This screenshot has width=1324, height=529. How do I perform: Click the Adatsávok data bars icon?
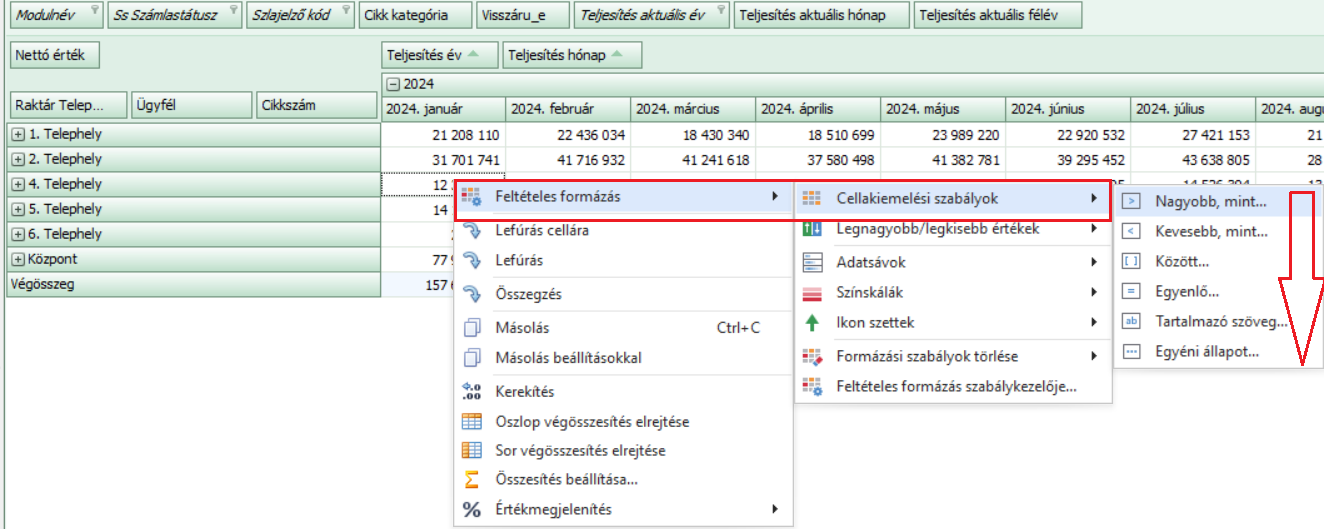click(x=812, y=263)
